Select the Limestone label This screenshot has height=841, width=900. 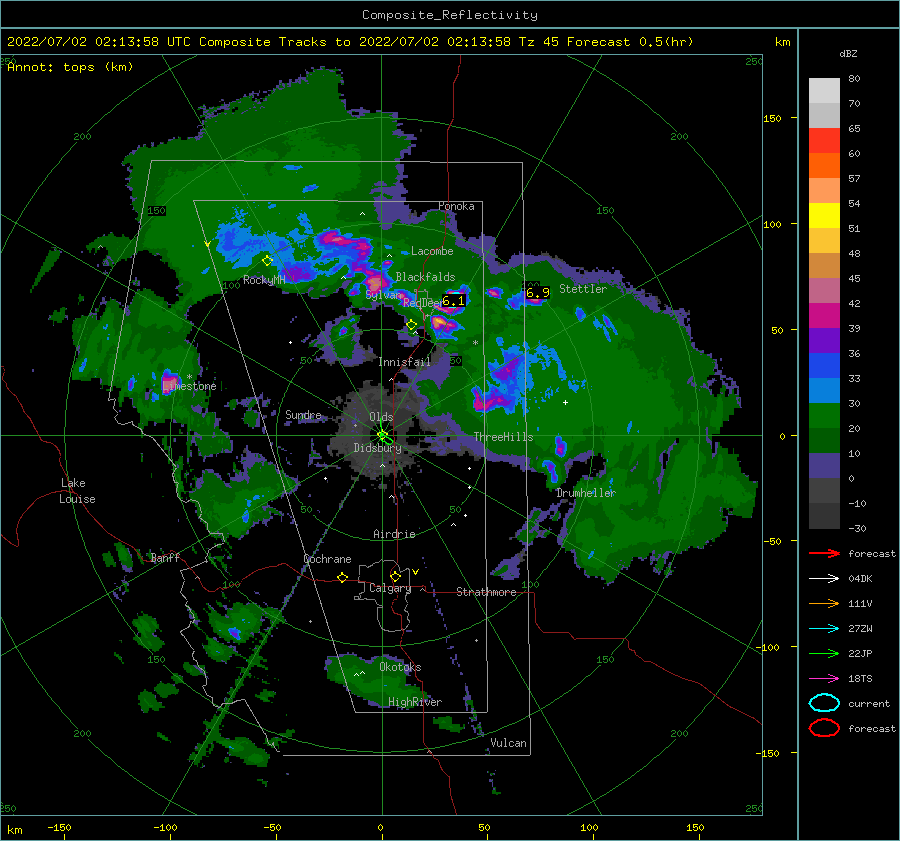189,386
